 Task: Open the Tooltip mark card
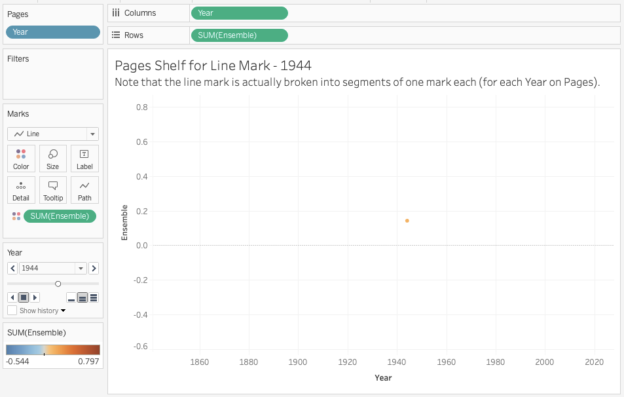pyautogui.click(x=53, y=190)
